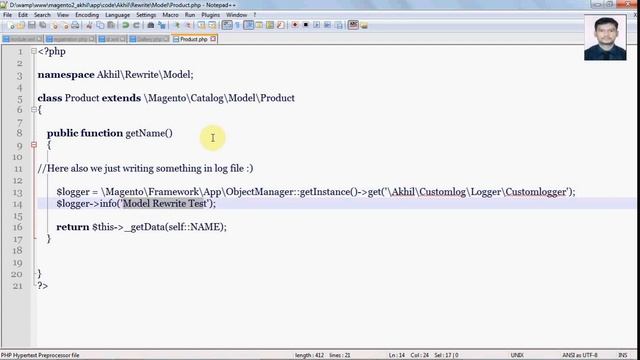Screen dimensions: 640x360
Task: Toggle Show All Characters paragraph icon
Action: click(237, 25)
